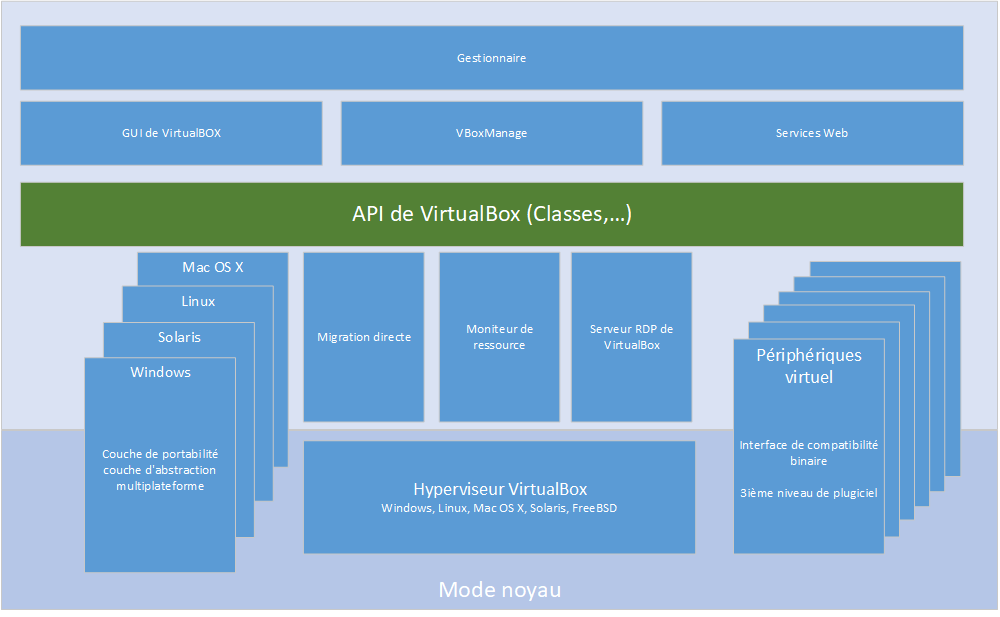This screenshot has height=617, width=1000.
Task: Click the green API de VirtualBox bar
Action: coord(492,214)
